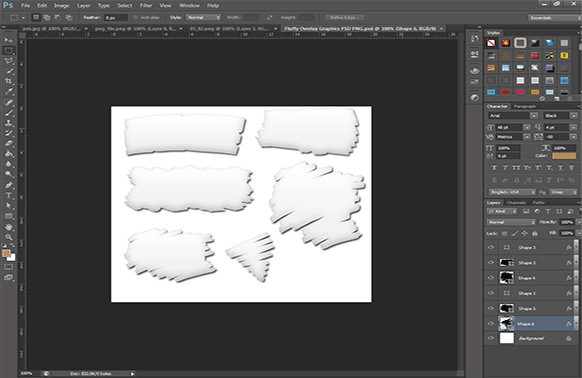The image size is (582, 378).
Task: Open the Crisp anti-aliasing dropdown
Action: coord(563,192)
